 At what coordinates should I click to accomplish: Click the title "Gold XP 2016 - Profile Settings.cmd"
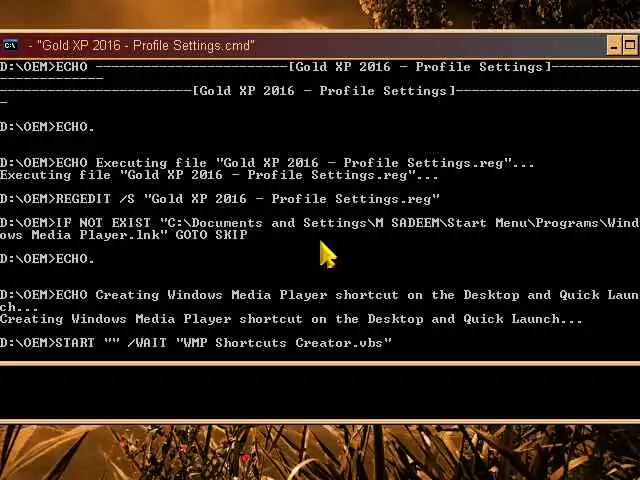click(146, 45)
